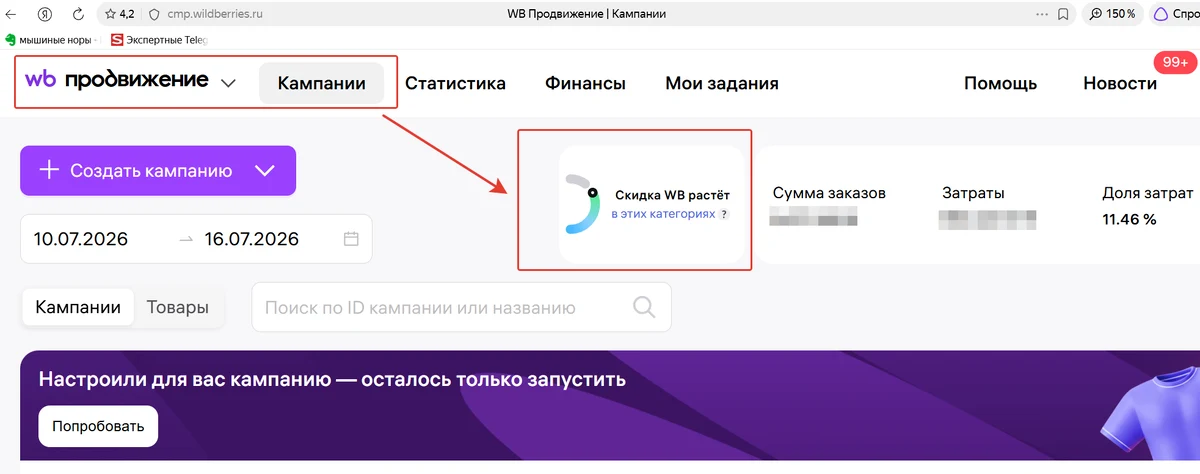Click the cmp.wildberries.ru address text

(217, 14)
